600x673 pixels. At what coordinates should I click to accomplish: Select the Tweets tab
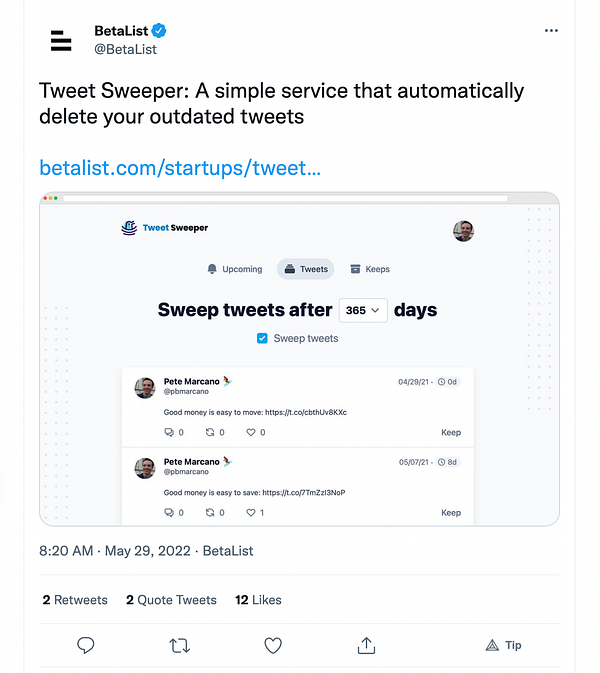tap(305, 269)
